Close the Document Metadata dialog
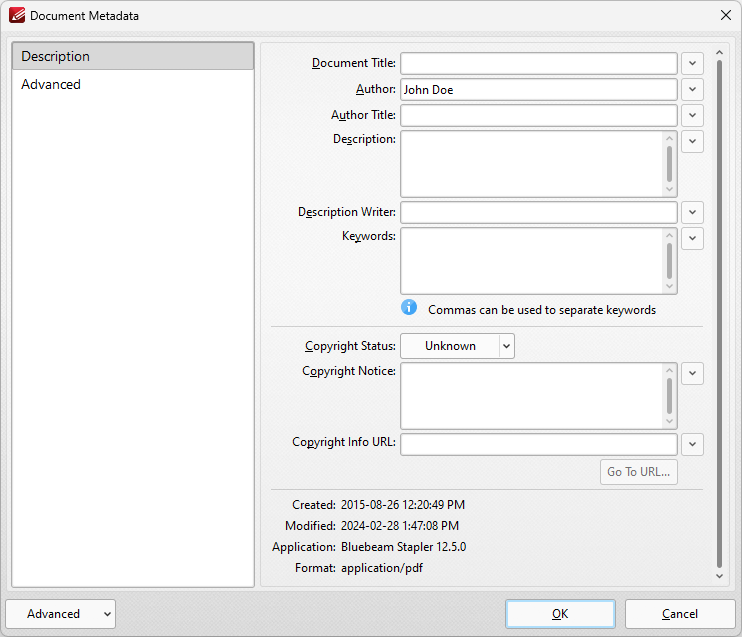The height and width of the screenshot is (637, 742). click(725, 15)
